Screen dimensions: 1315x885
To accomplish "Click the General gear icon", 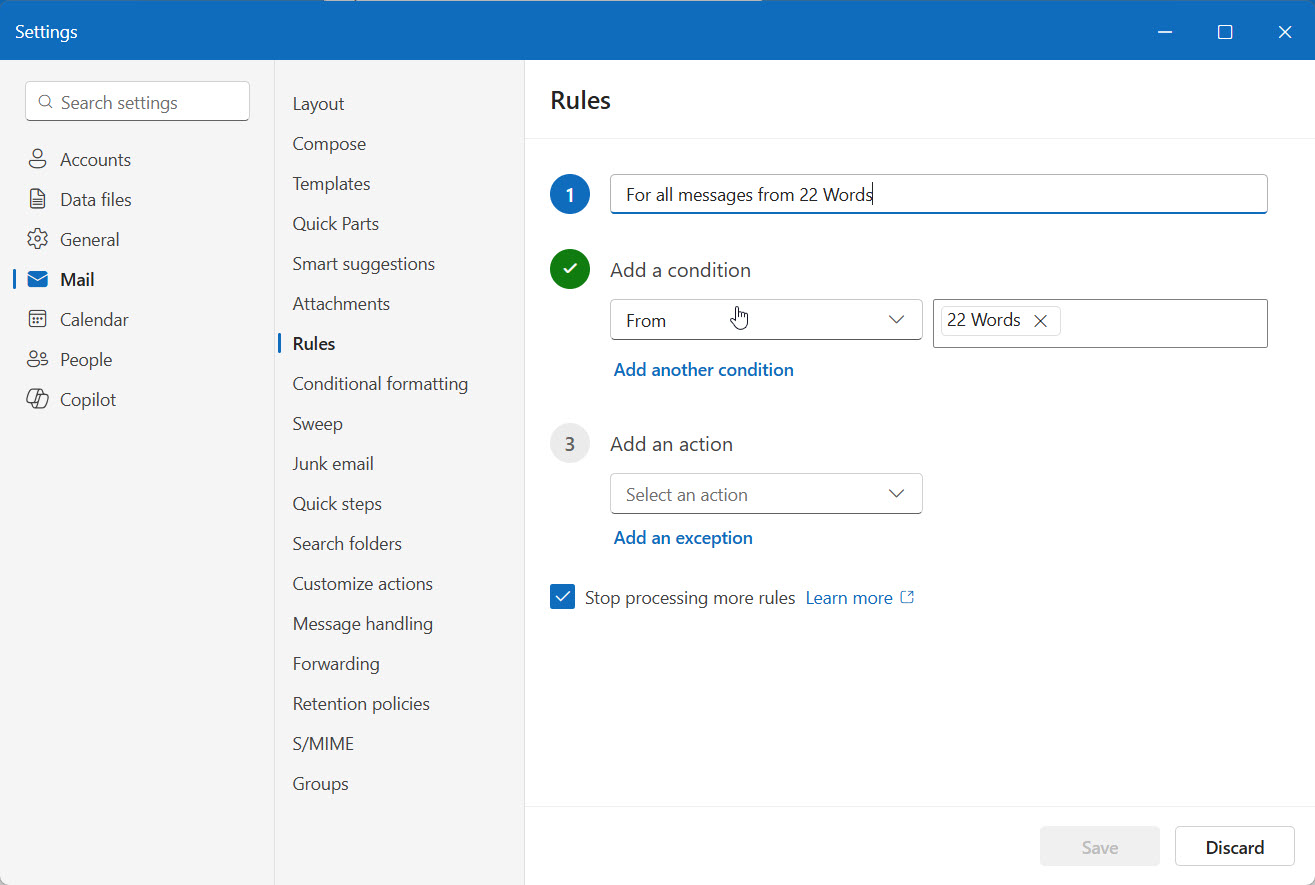I will point(38,239).
